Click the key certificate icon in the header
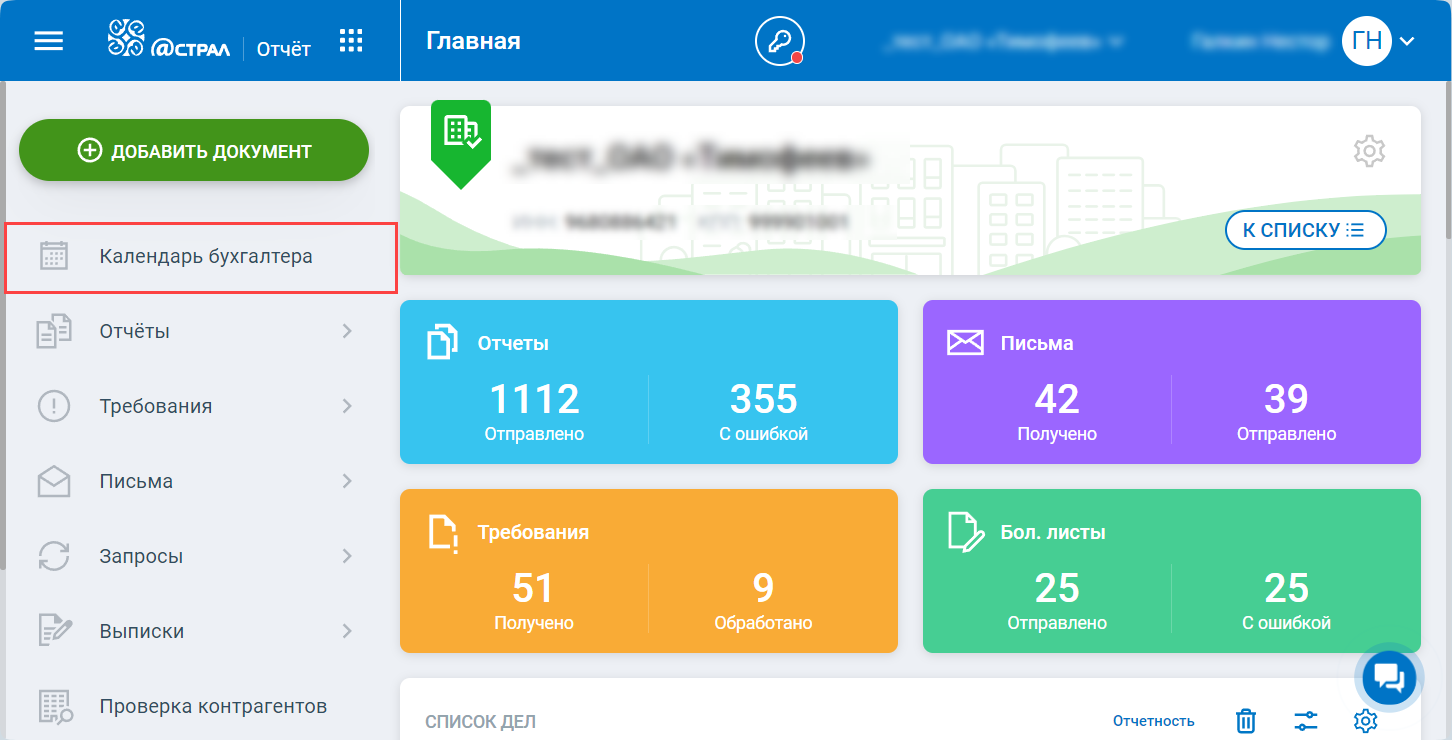The height and width of the screenshot is (740, 1452). (779, 41)
